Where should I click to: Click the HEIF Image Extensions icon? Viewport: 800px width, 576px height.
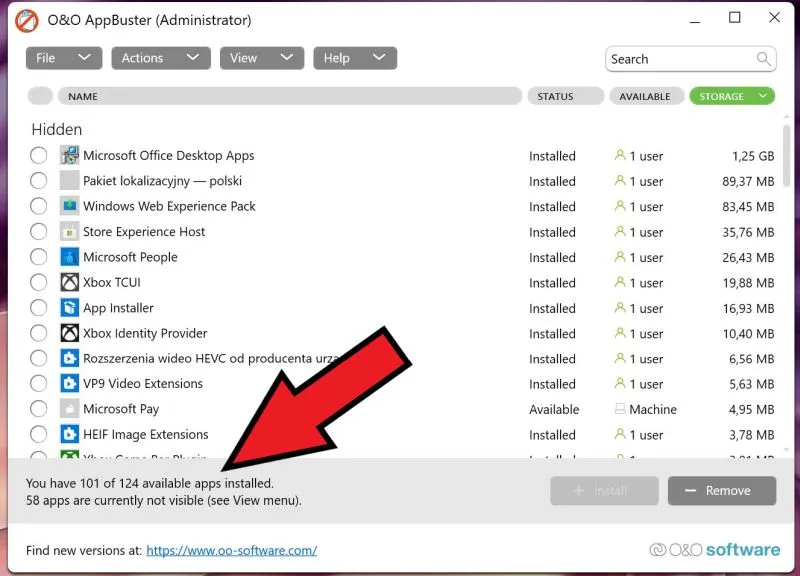(68, 435)
